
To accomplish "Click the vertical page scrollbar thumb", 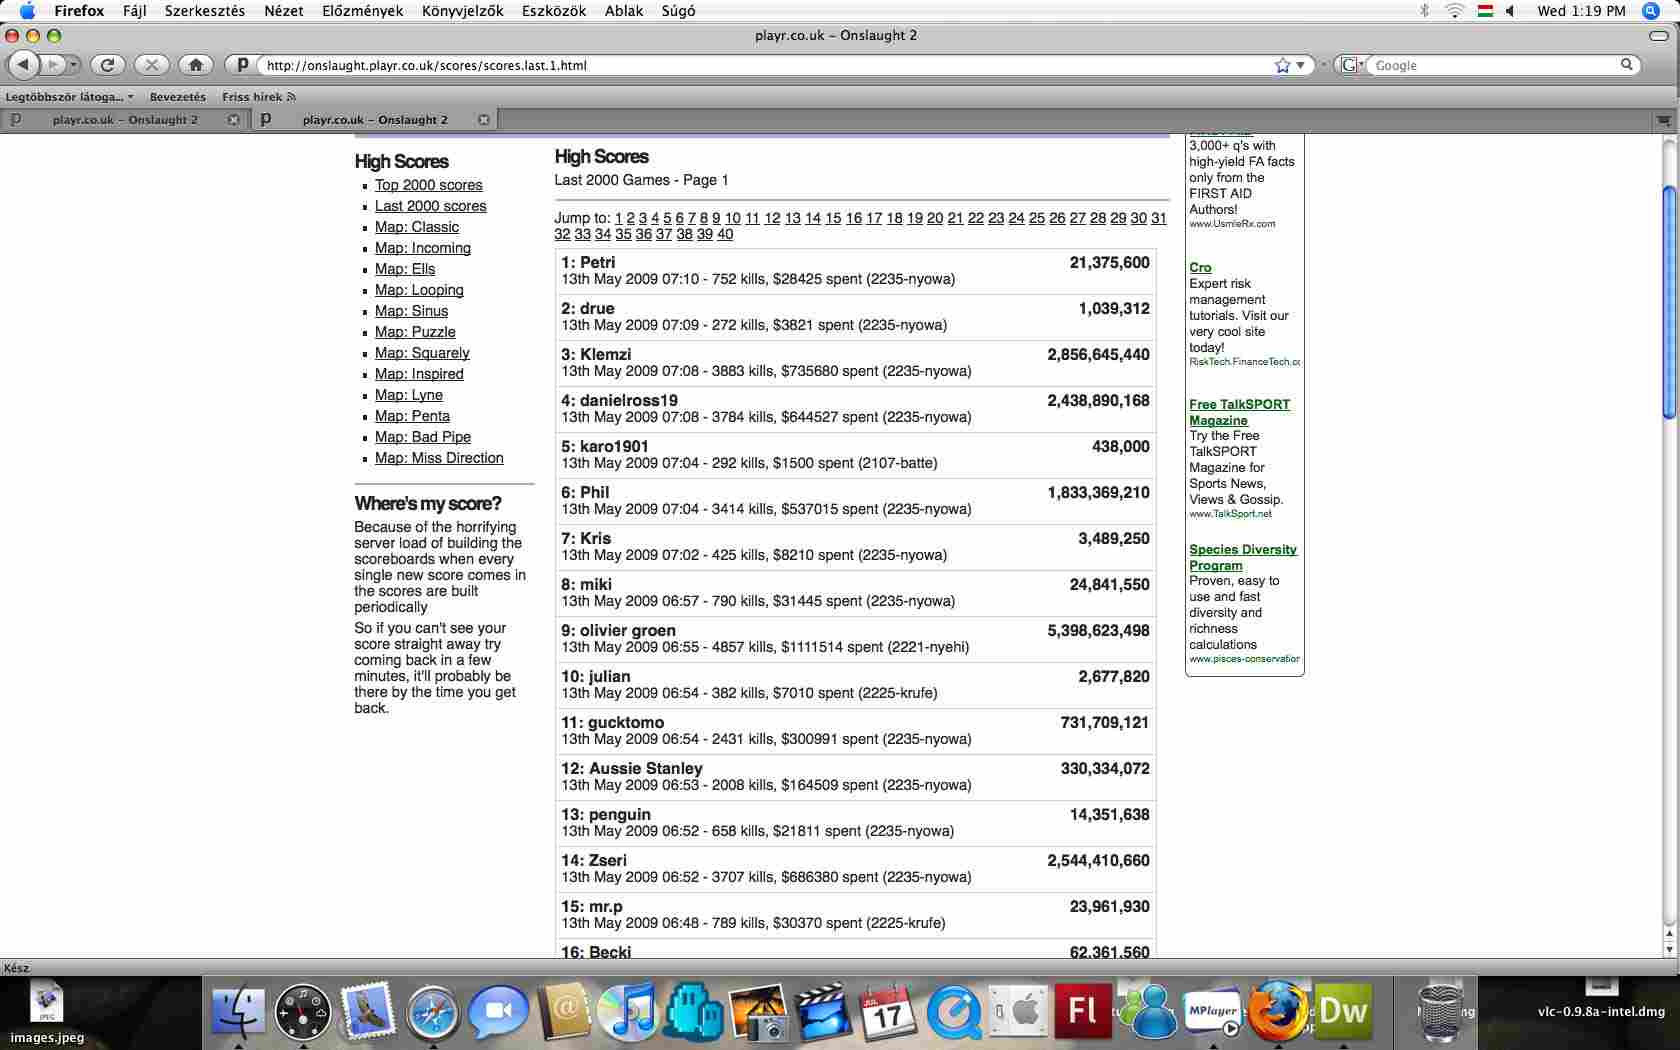I will click(x=1668, y=300).
